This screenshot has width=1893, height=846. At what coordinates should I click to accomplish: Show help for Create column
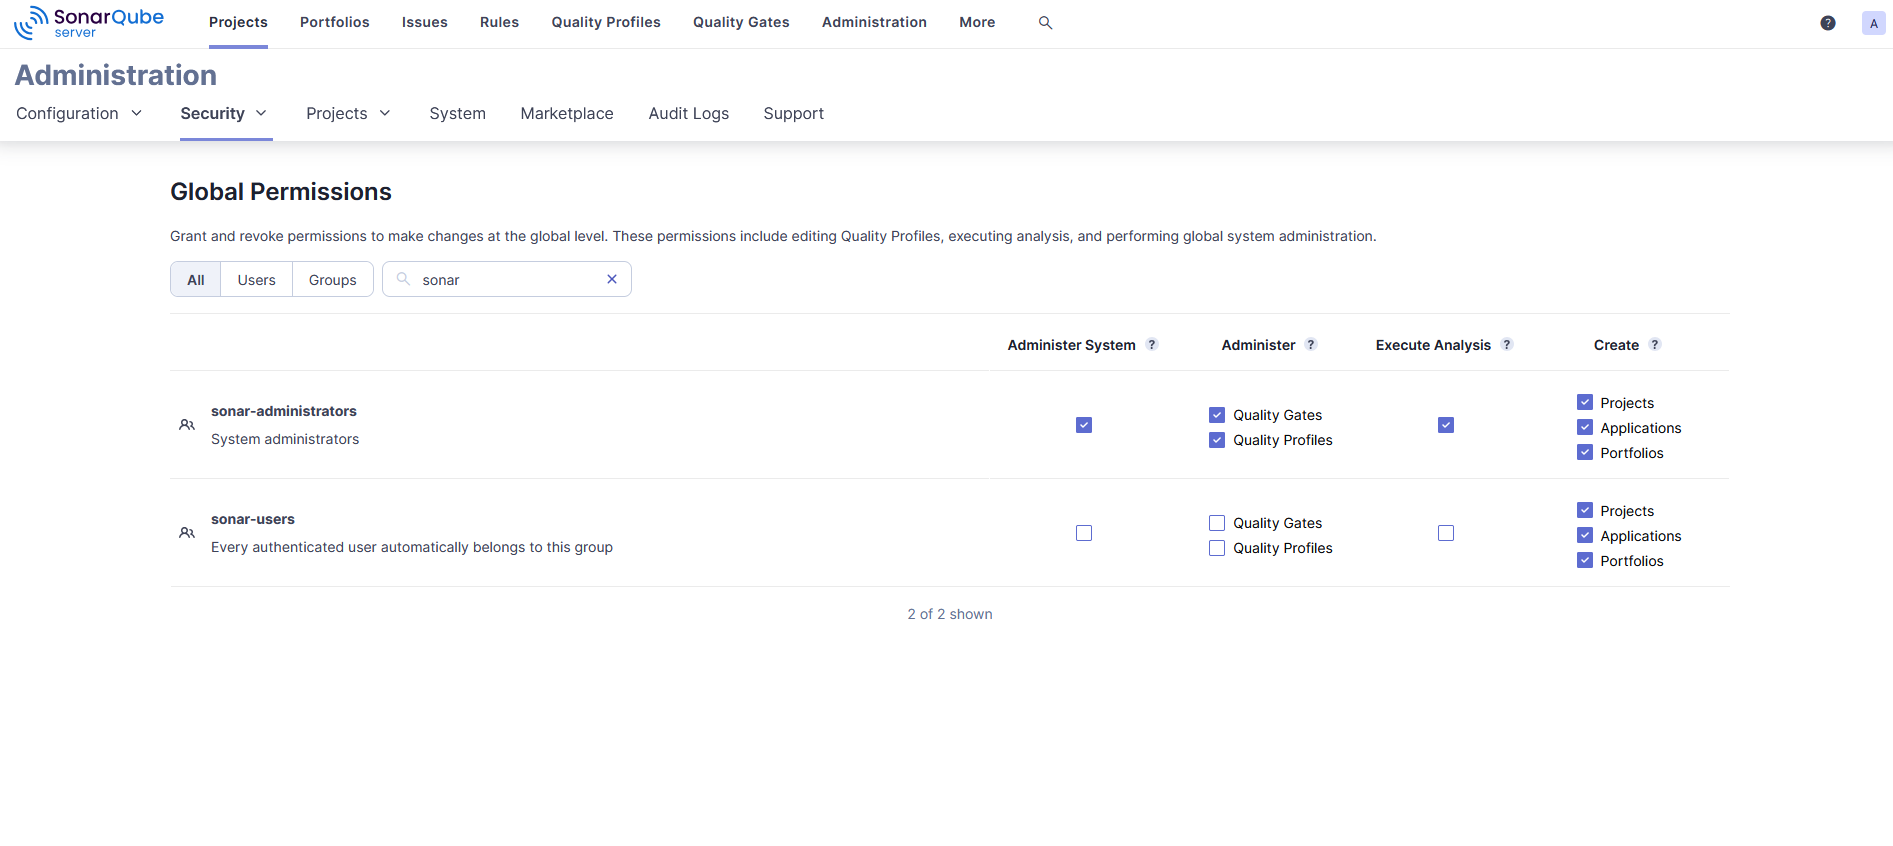[x=1655, y=344]
